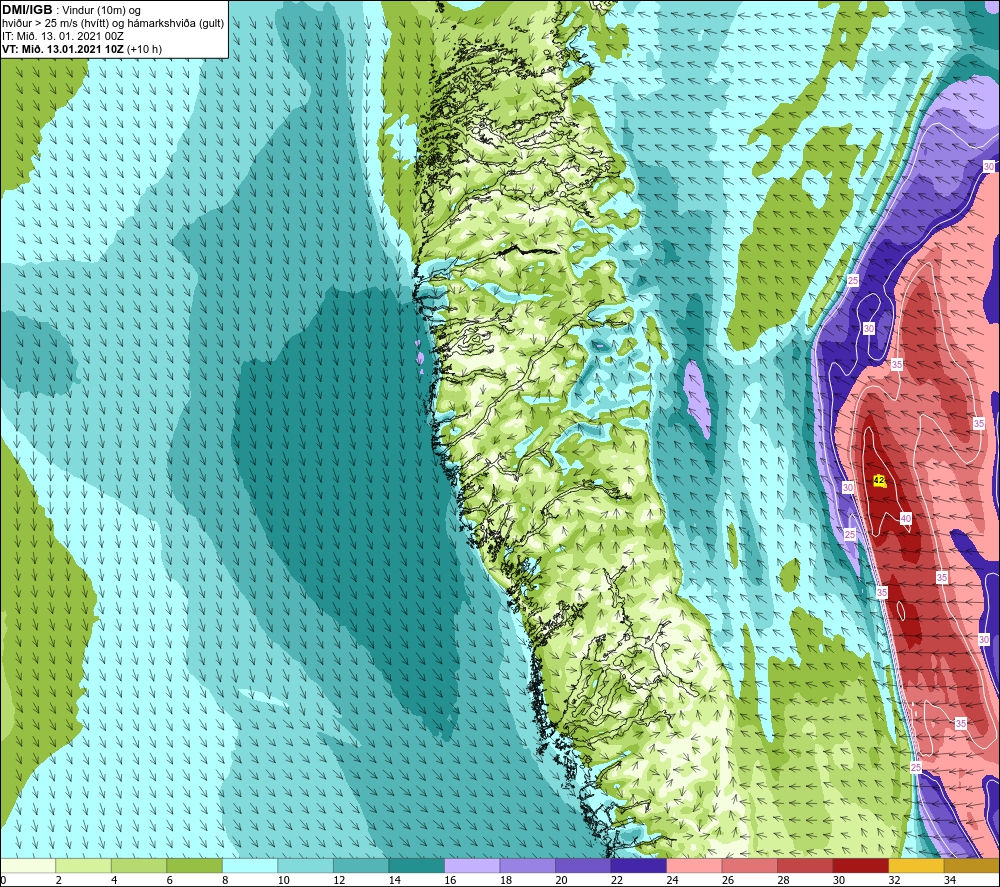Pick the 22–24 m/s dark indigo scale swatch
The height and width of the screenshot is (887, 1000).
tap(638, 865)
